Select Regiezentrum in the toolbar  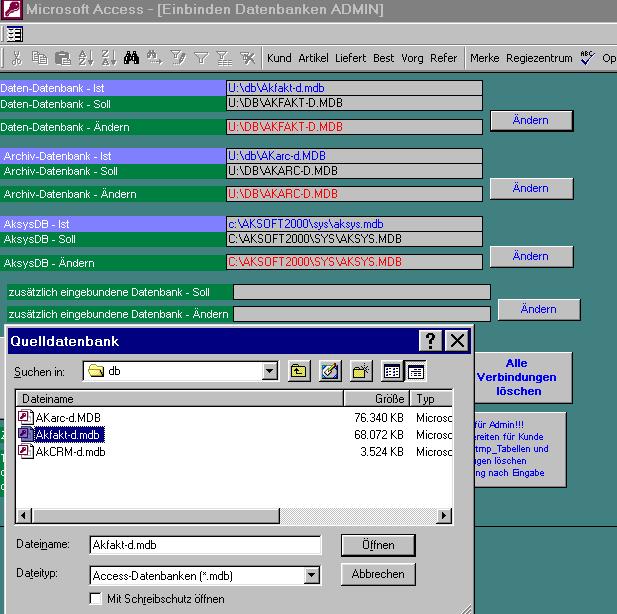[539, 58]
